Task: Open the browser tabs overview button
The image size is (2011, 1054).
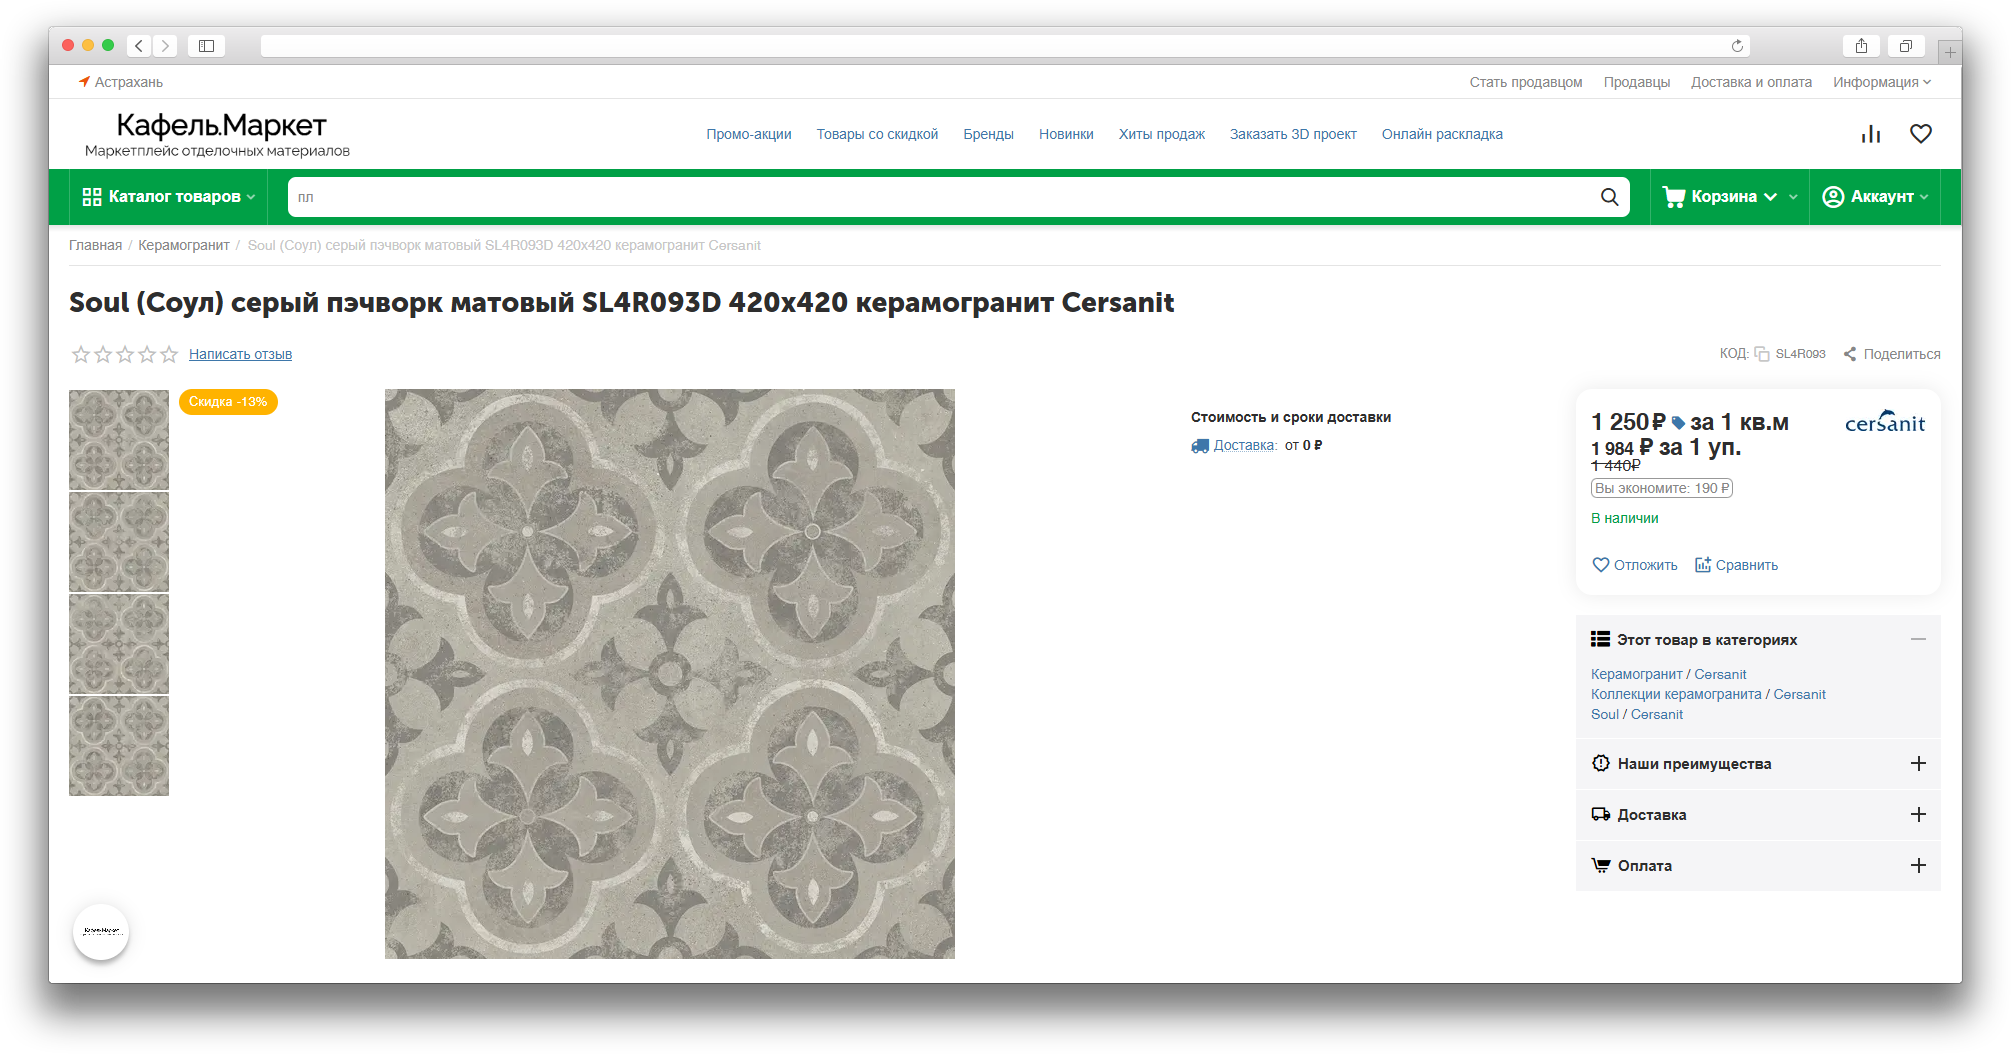Action: pyautogui.click(x=1905, y=46)
